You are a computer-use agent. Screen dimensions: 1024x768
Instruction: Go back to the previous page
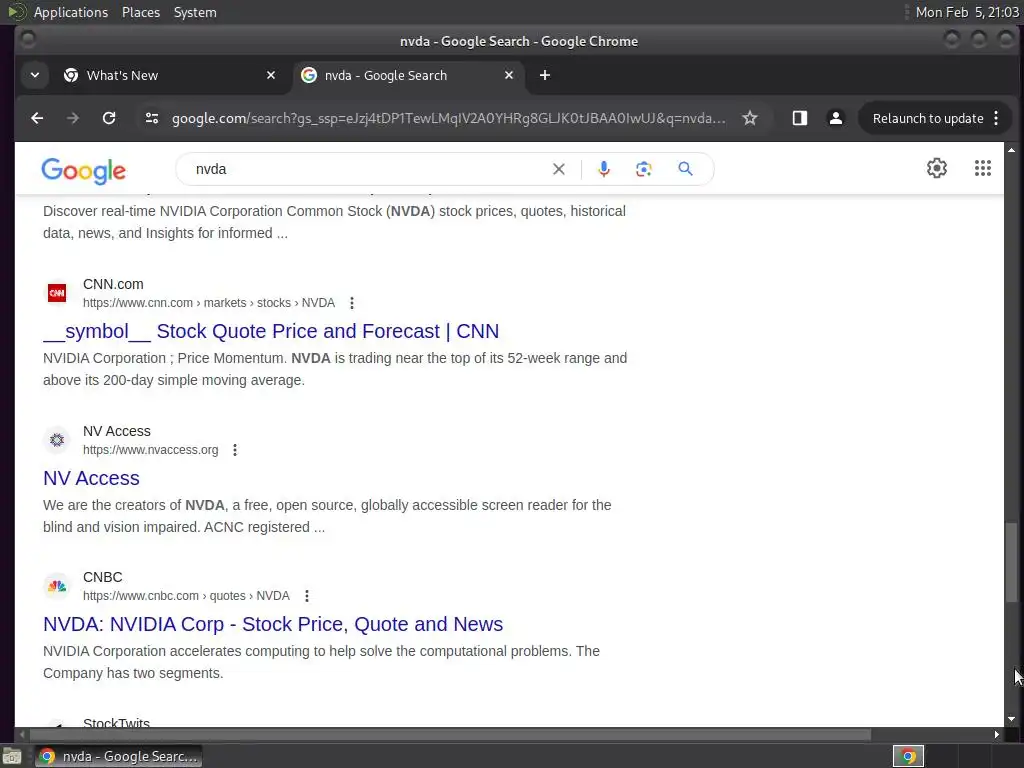coord(37,118)
